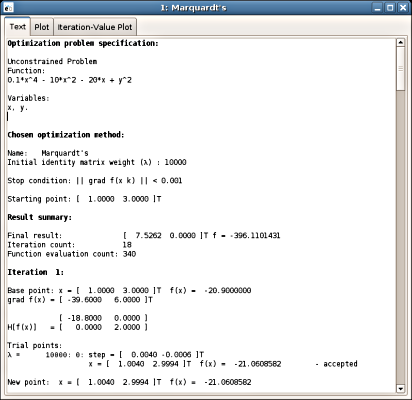Open the Plot tab
Image resolution: width=412 pixels, height=400 pixels.
(x=42, y=27)
